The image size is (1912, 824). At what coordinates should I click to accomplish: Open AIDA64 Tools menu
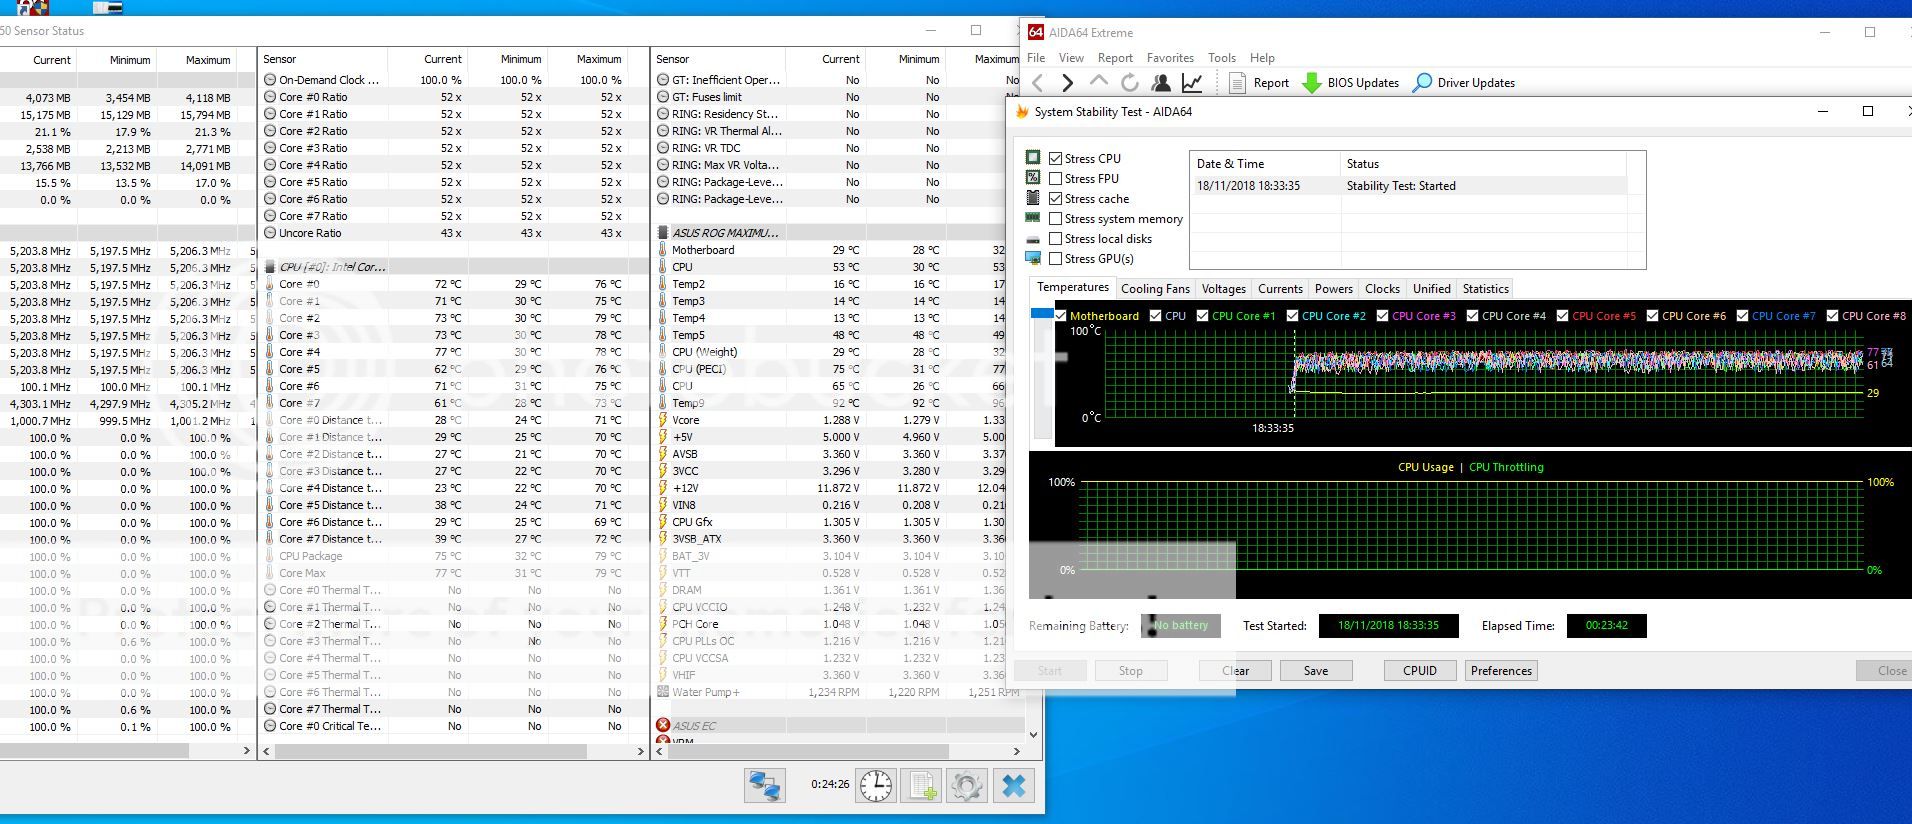click(x=1221, y=58)
